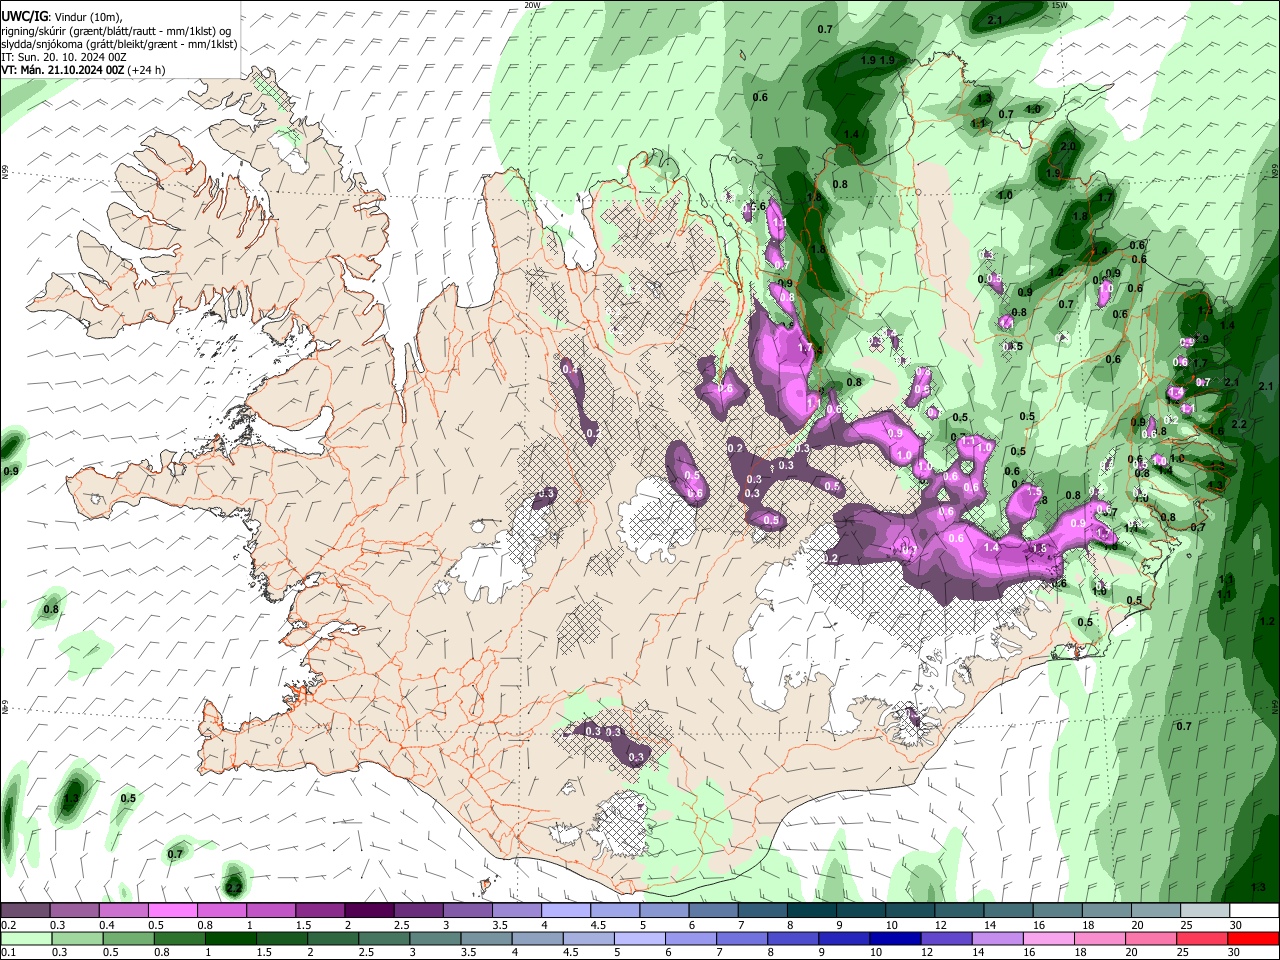Click the 0.1 label in rain legend
The width and height of the screenshot is (1280, 960).
click(x=8, y=952)
